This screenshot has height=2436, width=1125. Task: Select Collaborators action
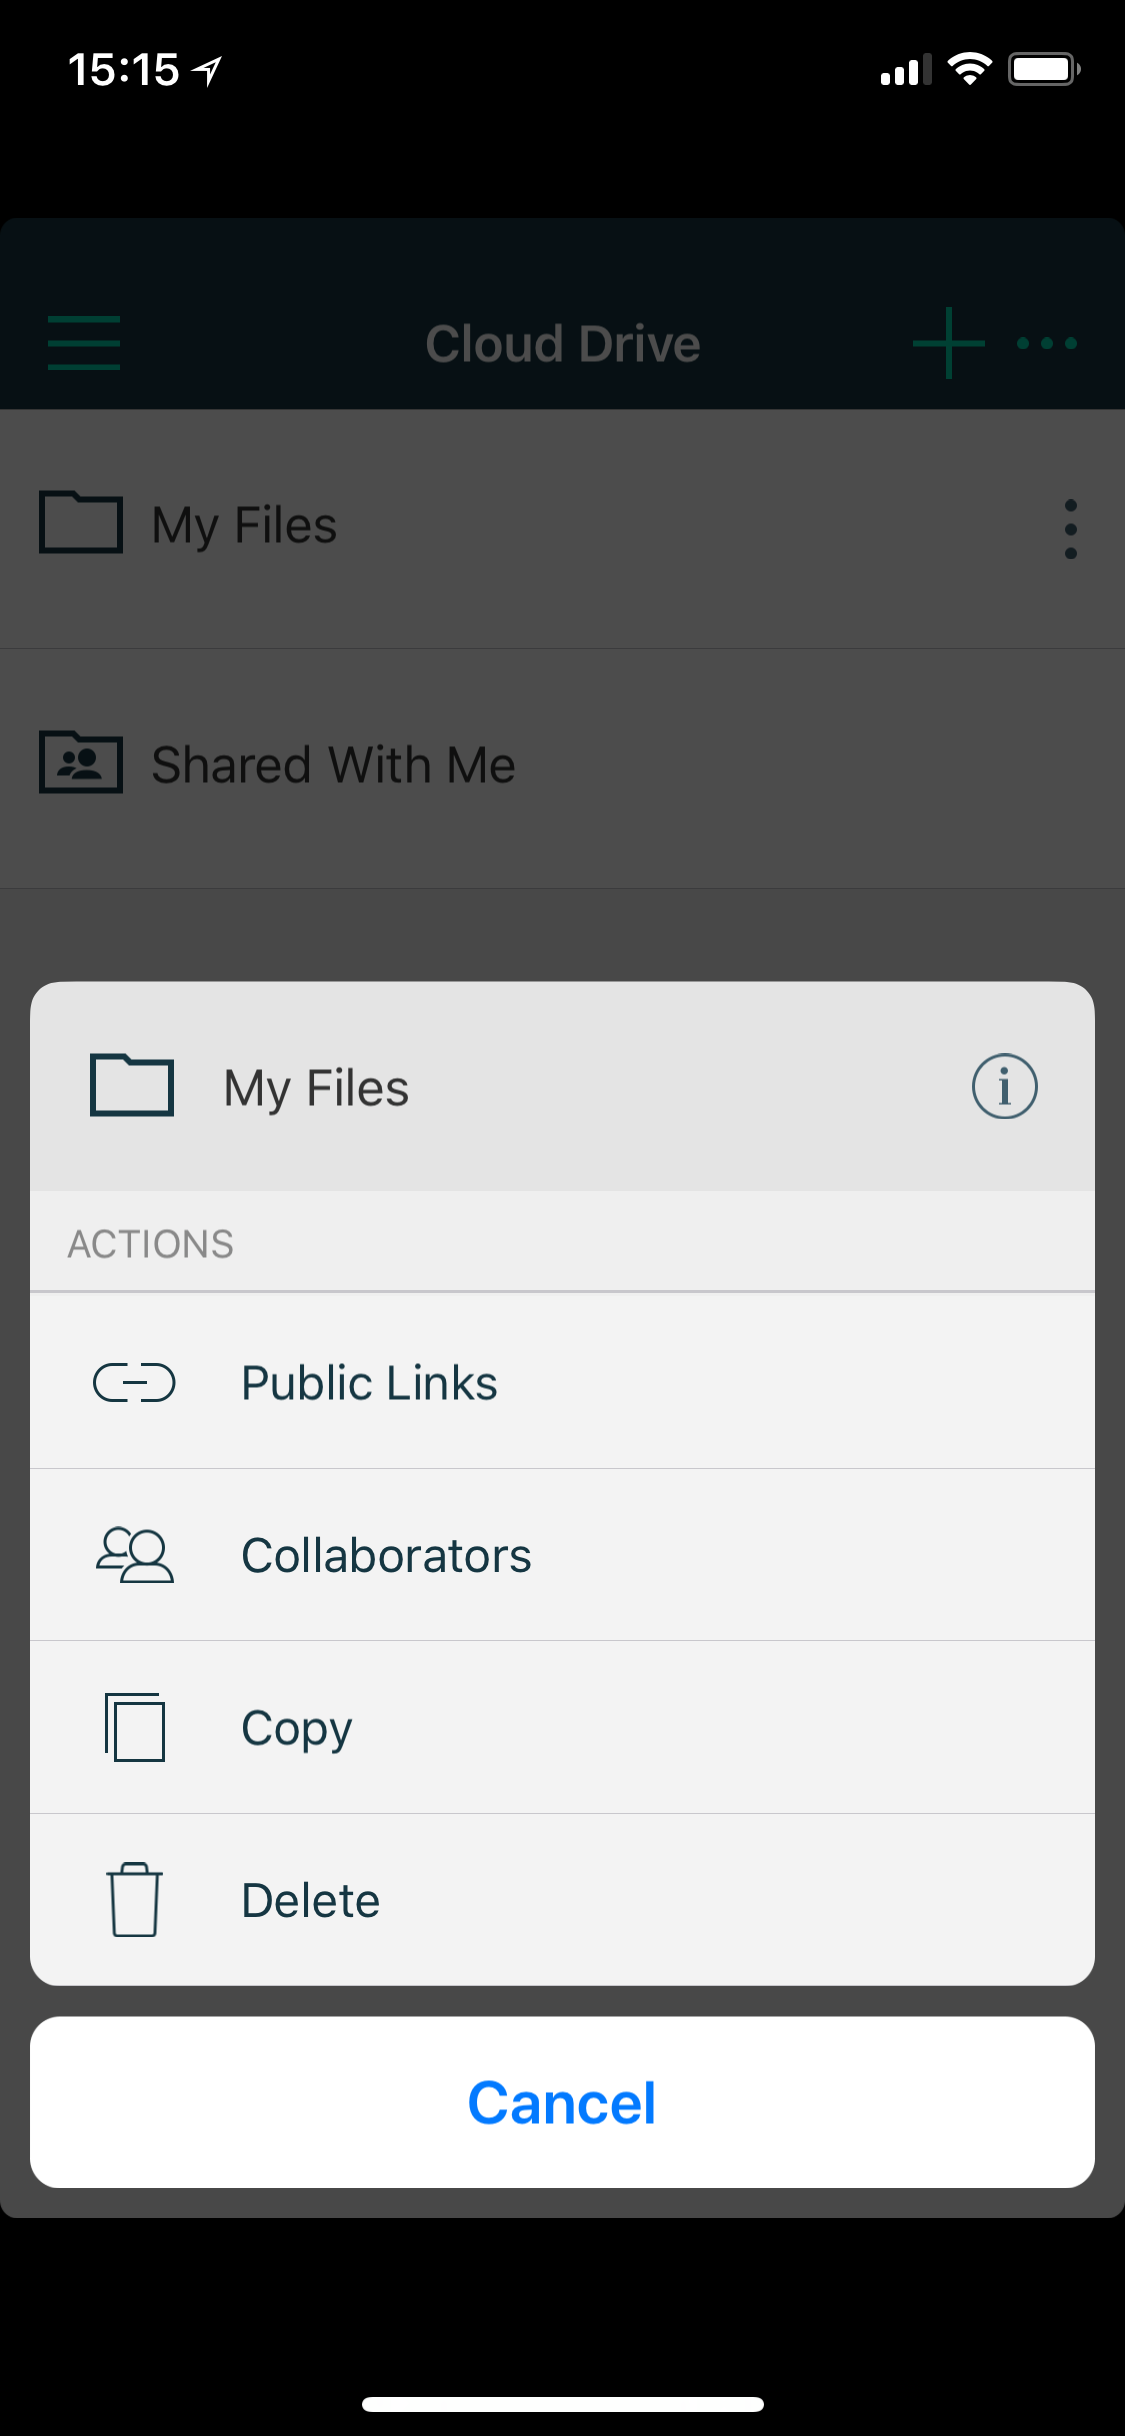pos(562,1555)
